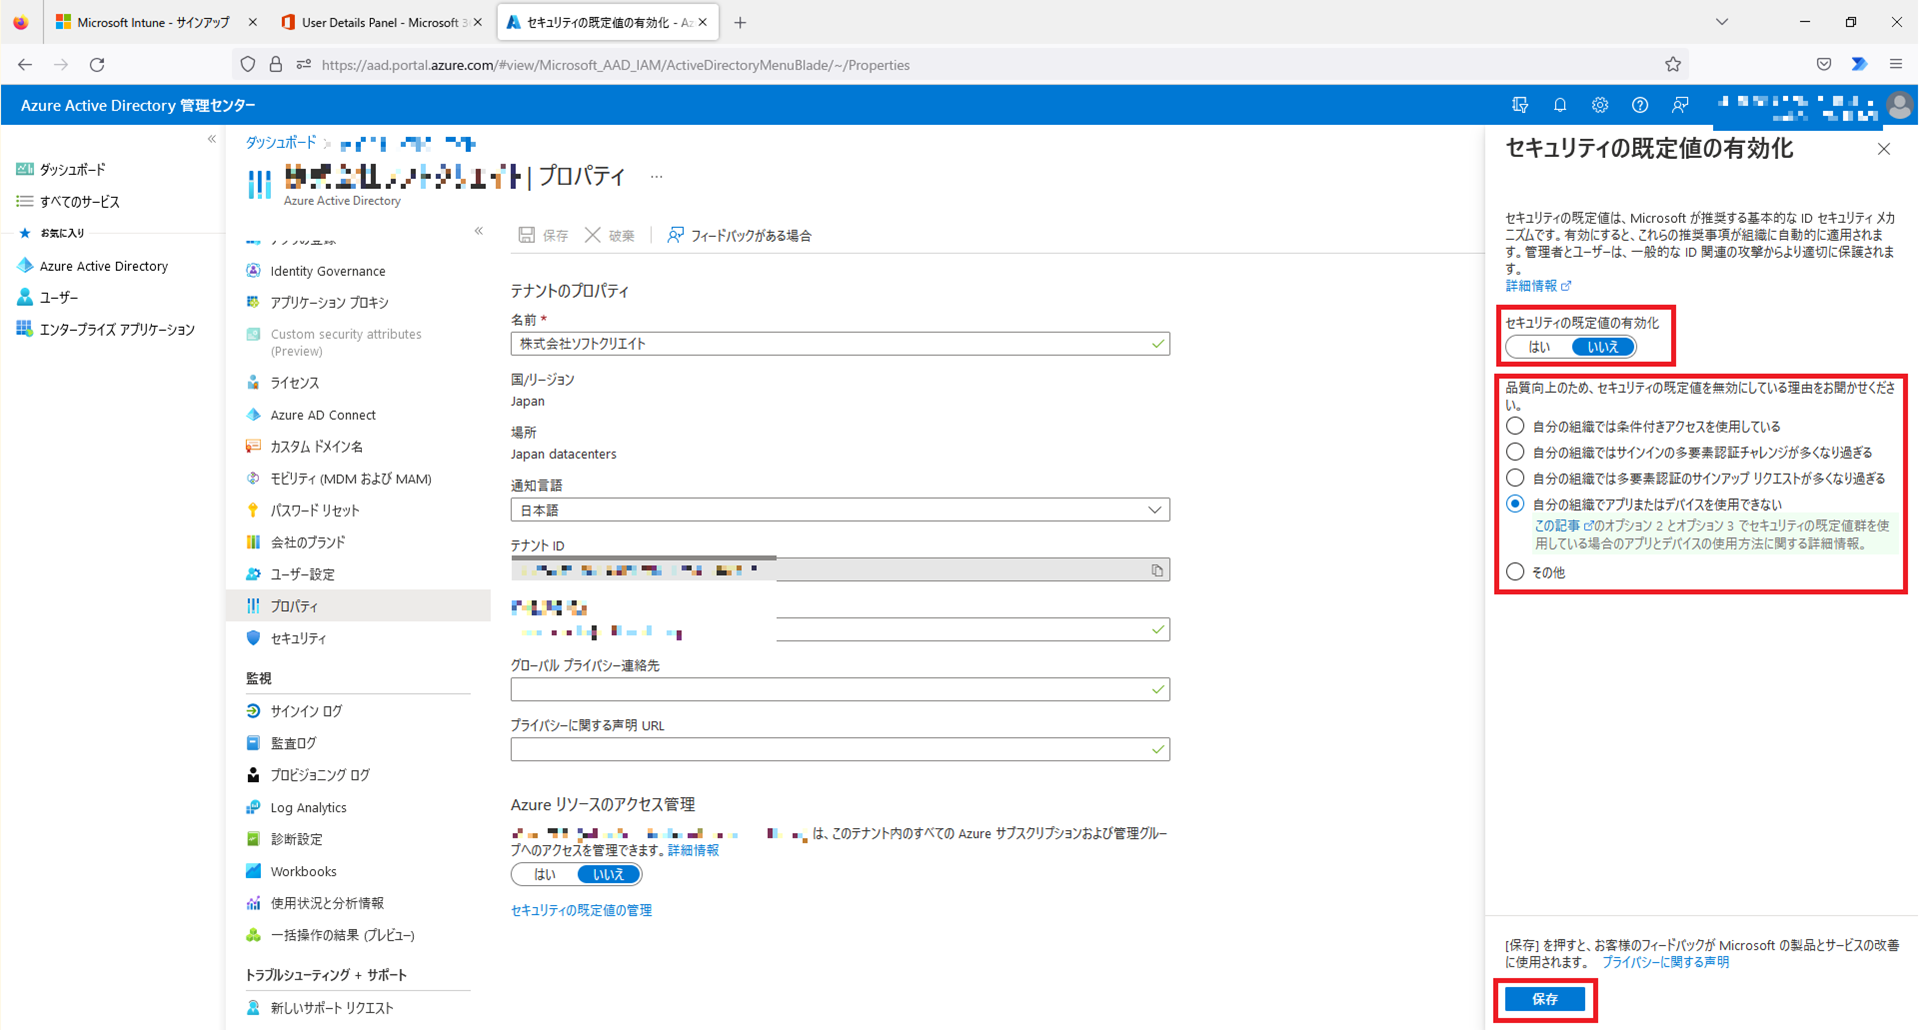Bookmark the page with the star icon
1923x1030 pixels.
1673,65
